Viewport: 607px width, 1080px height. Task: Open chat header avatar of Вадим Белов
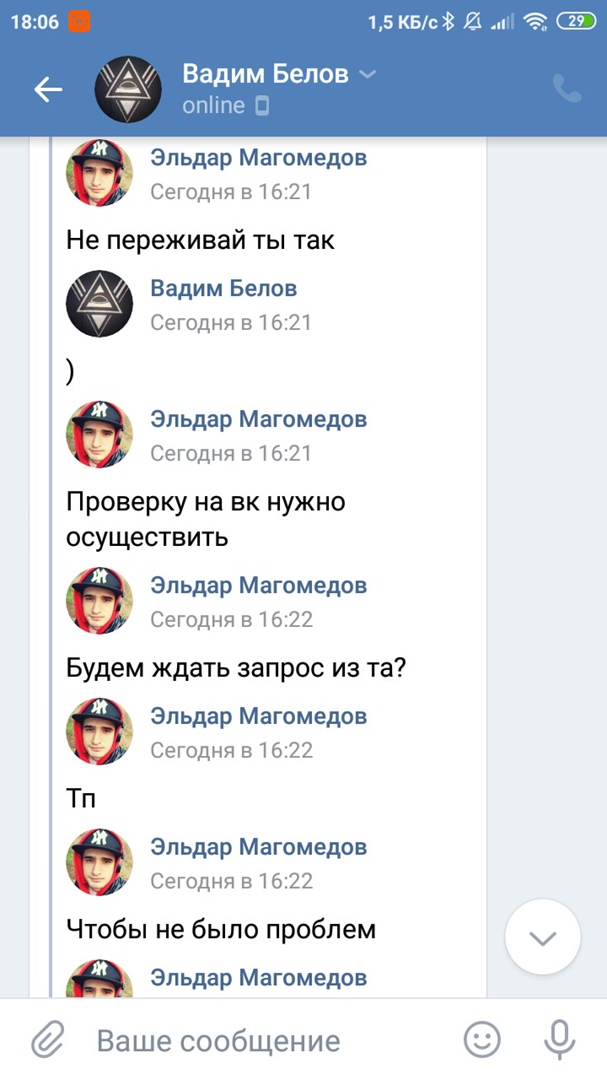click(128, 90)
